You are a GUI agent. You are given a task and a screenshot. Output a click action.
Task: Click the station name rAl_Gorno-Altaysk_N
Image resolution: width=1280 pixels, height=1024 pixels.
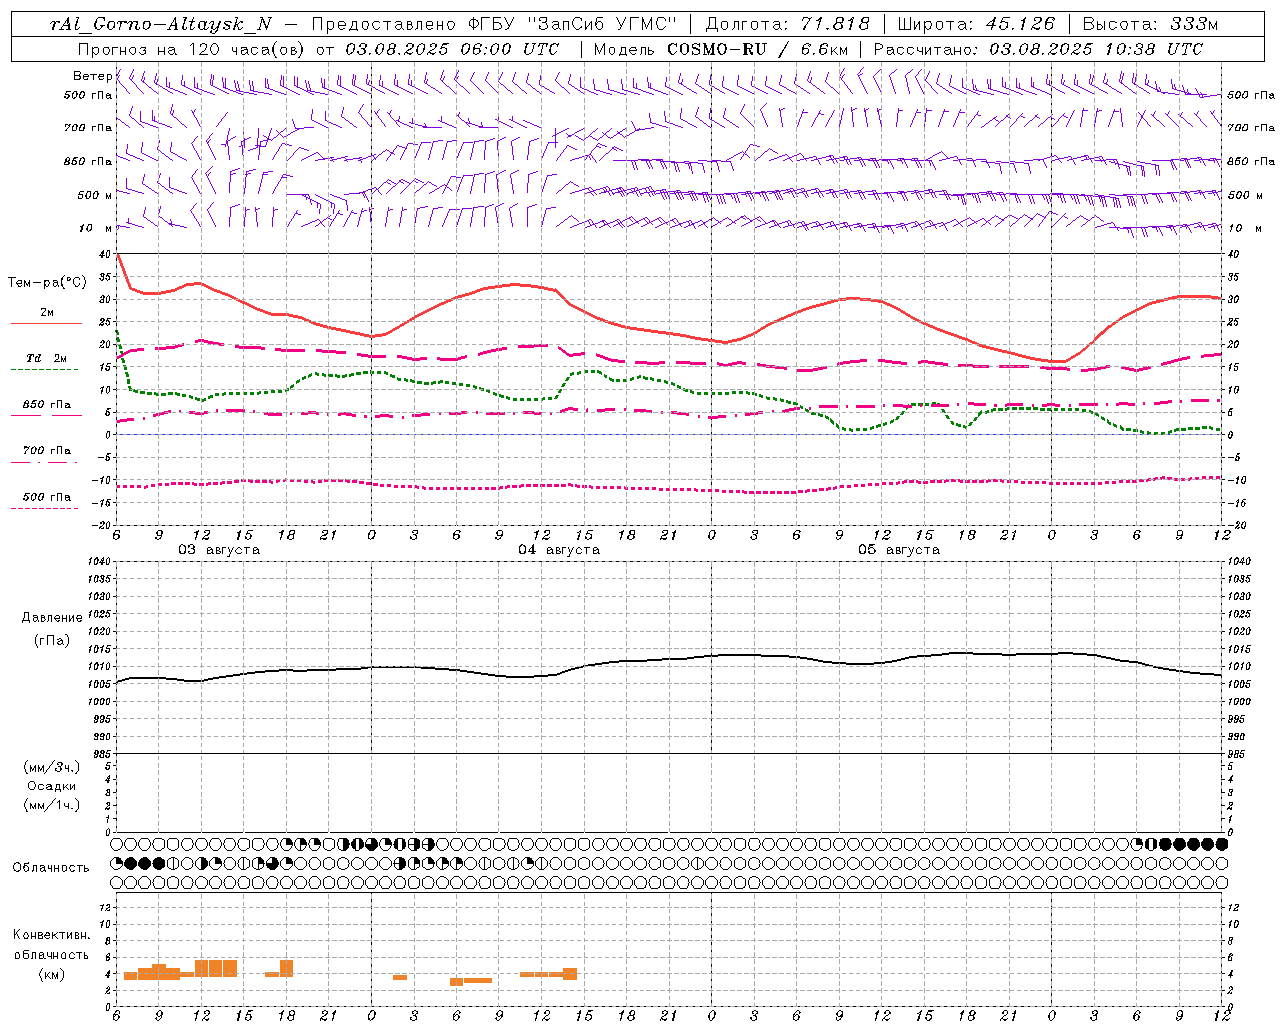pyautogui.click(x=160, y=25)
